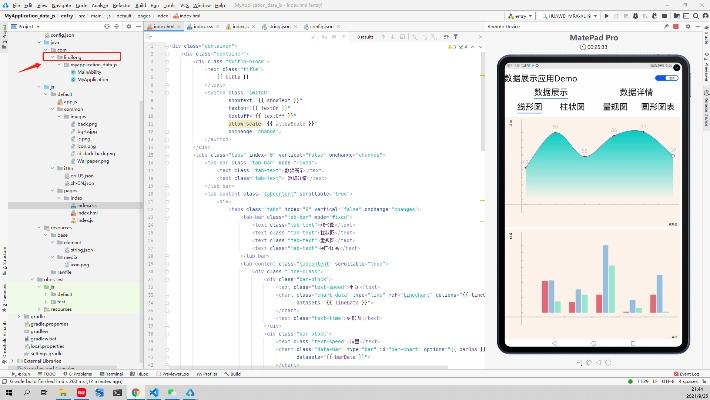Select 柱状图 tab in the preview

coord(571,105)
